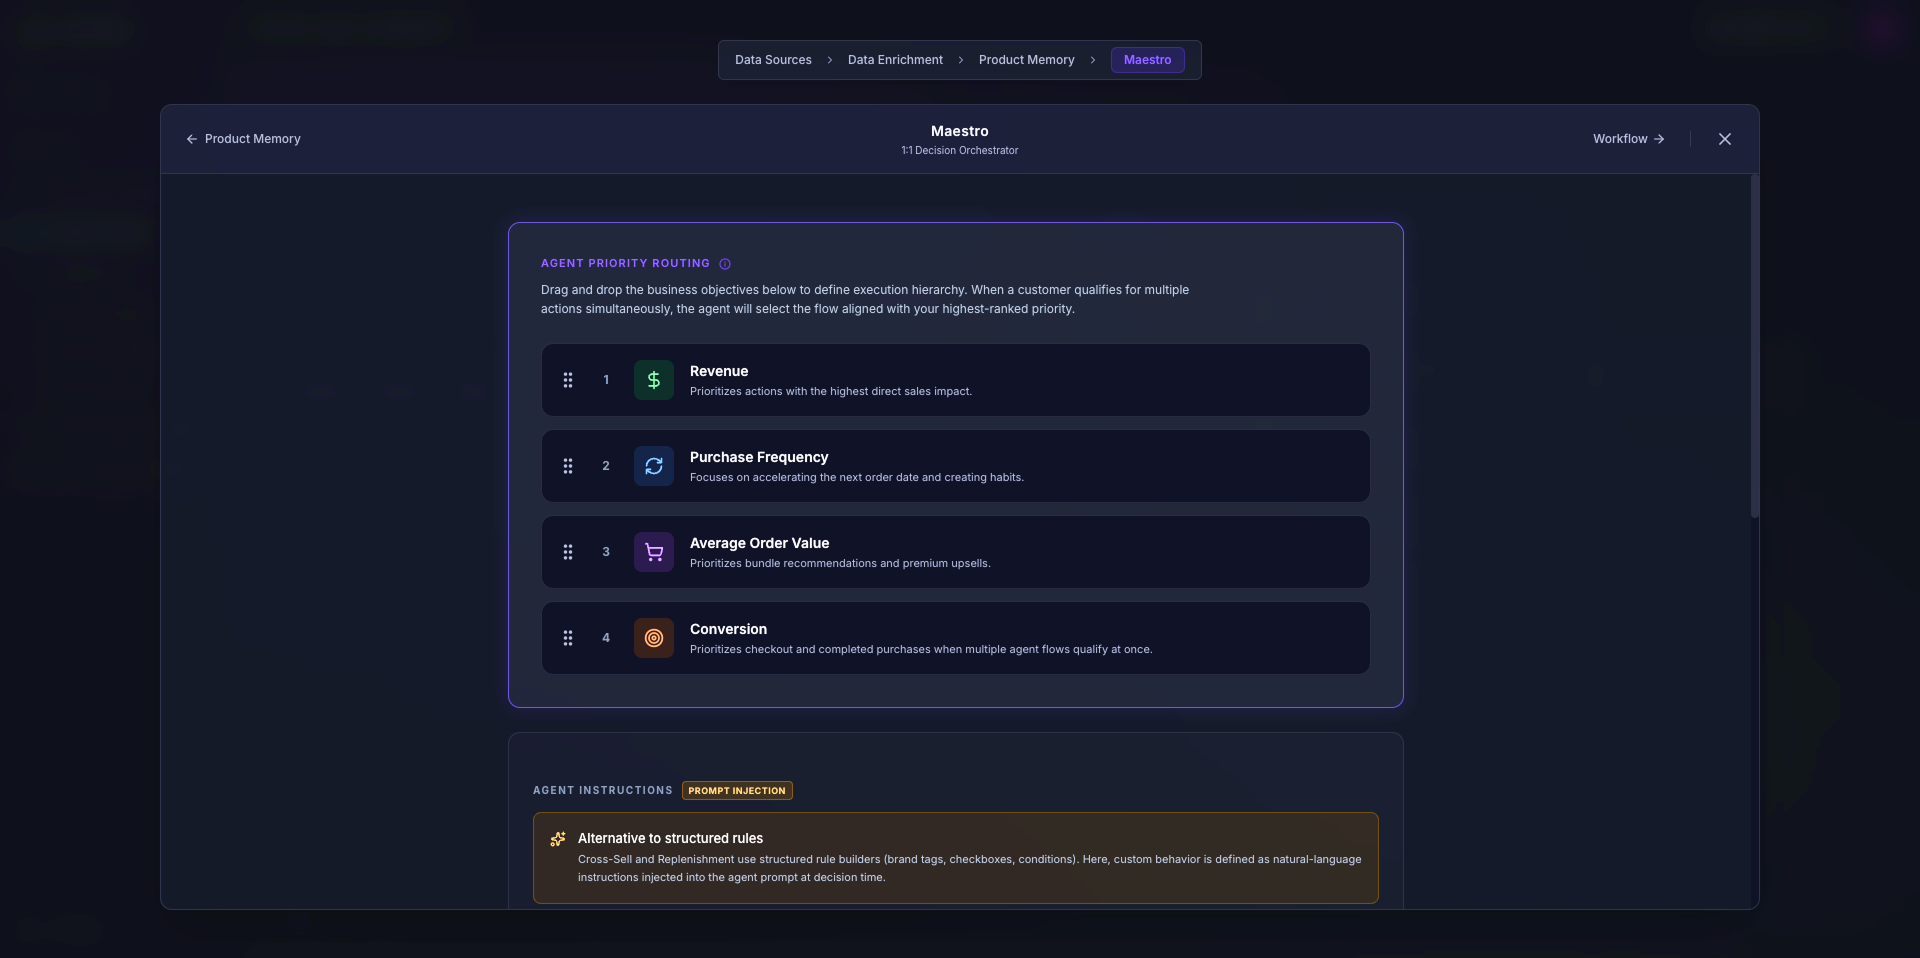Click the drag handle on Conversion row
The width and height of the screenshot is (1920, 958).
pos(568,638)
